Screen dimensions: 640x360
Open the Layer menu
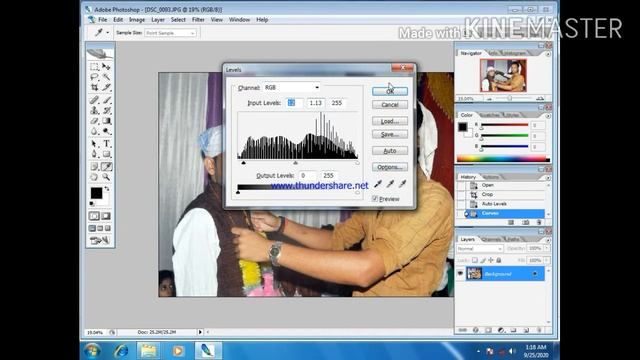[158, 20]
